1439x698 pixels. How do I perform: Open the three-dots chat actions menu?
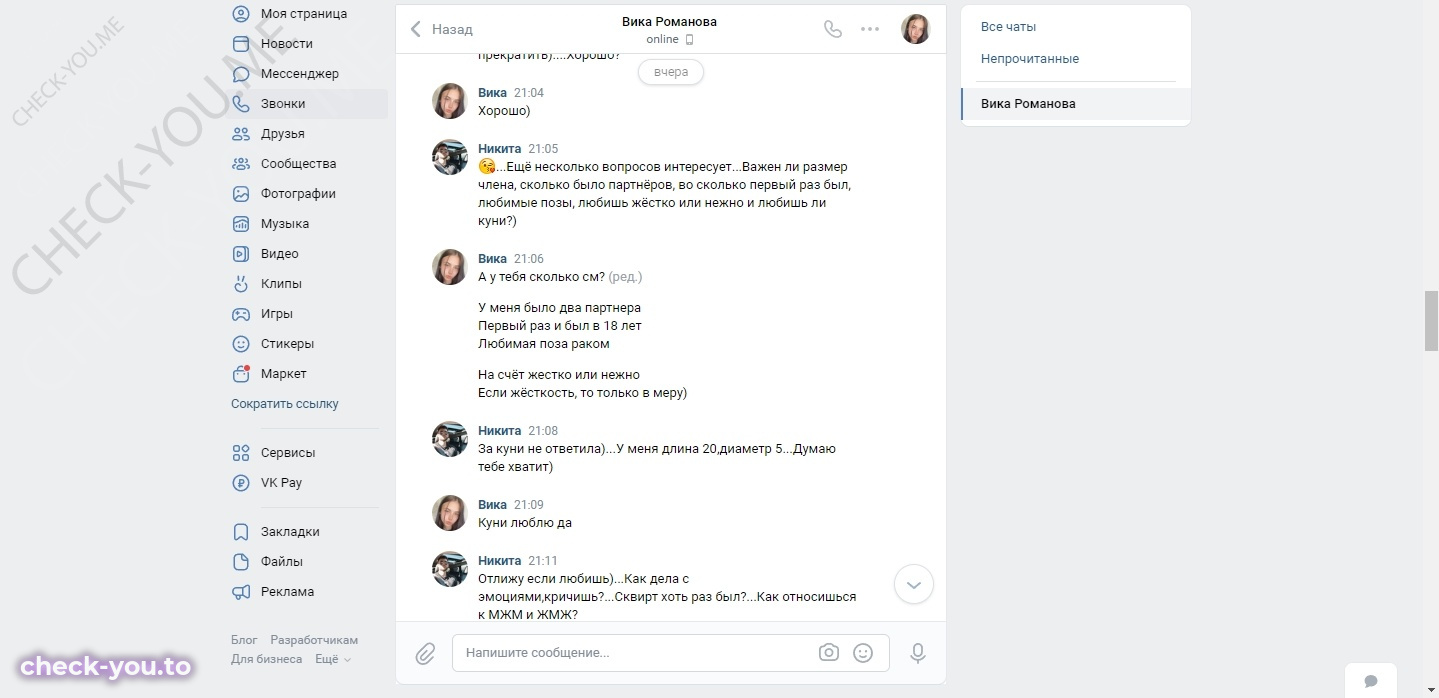870,29
